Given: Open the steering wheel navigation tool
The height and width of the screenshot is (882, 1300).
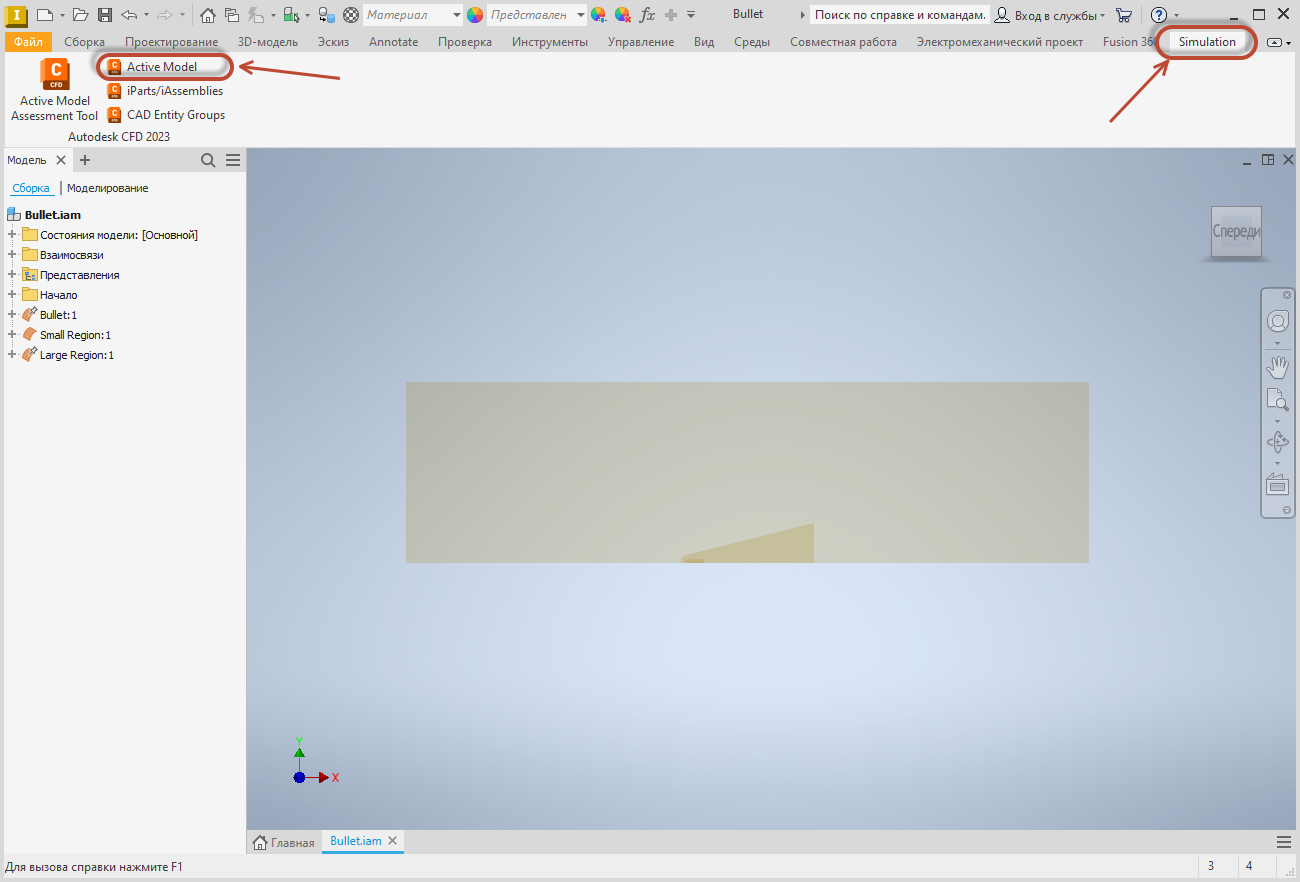Looking at the screenshot, I should coord(1278,321).
